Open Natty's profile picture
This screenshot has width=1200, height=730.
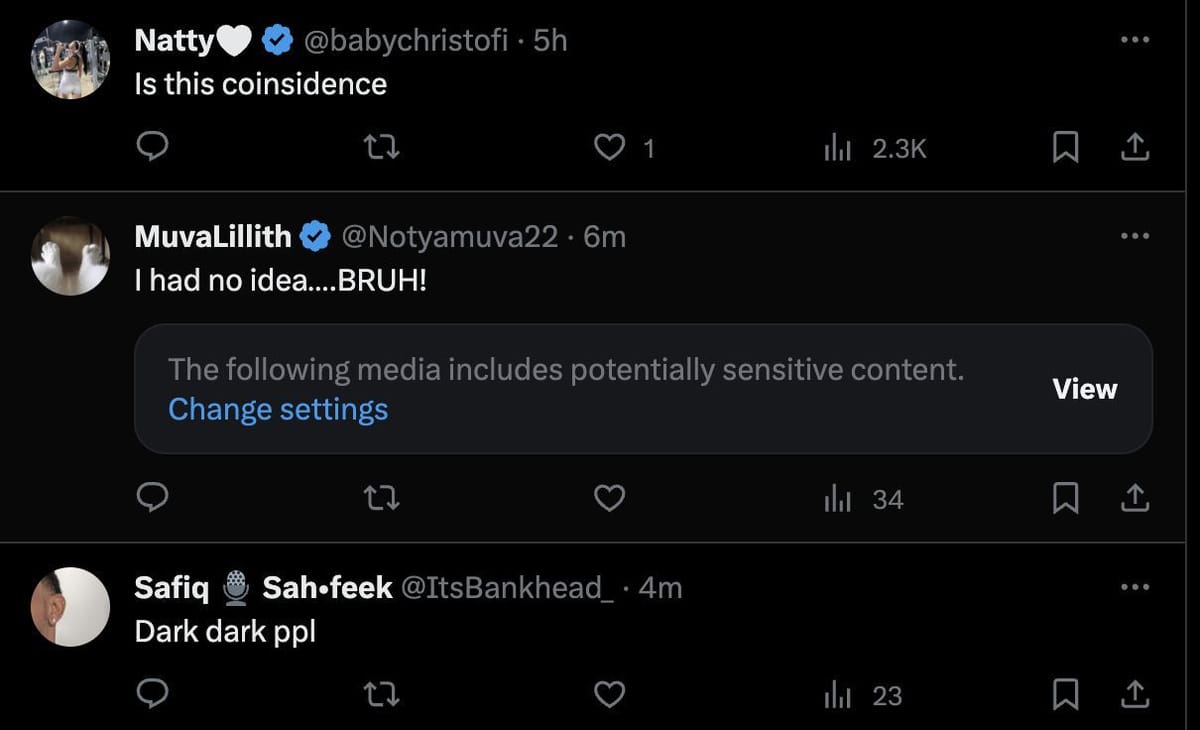pos(70,60)
